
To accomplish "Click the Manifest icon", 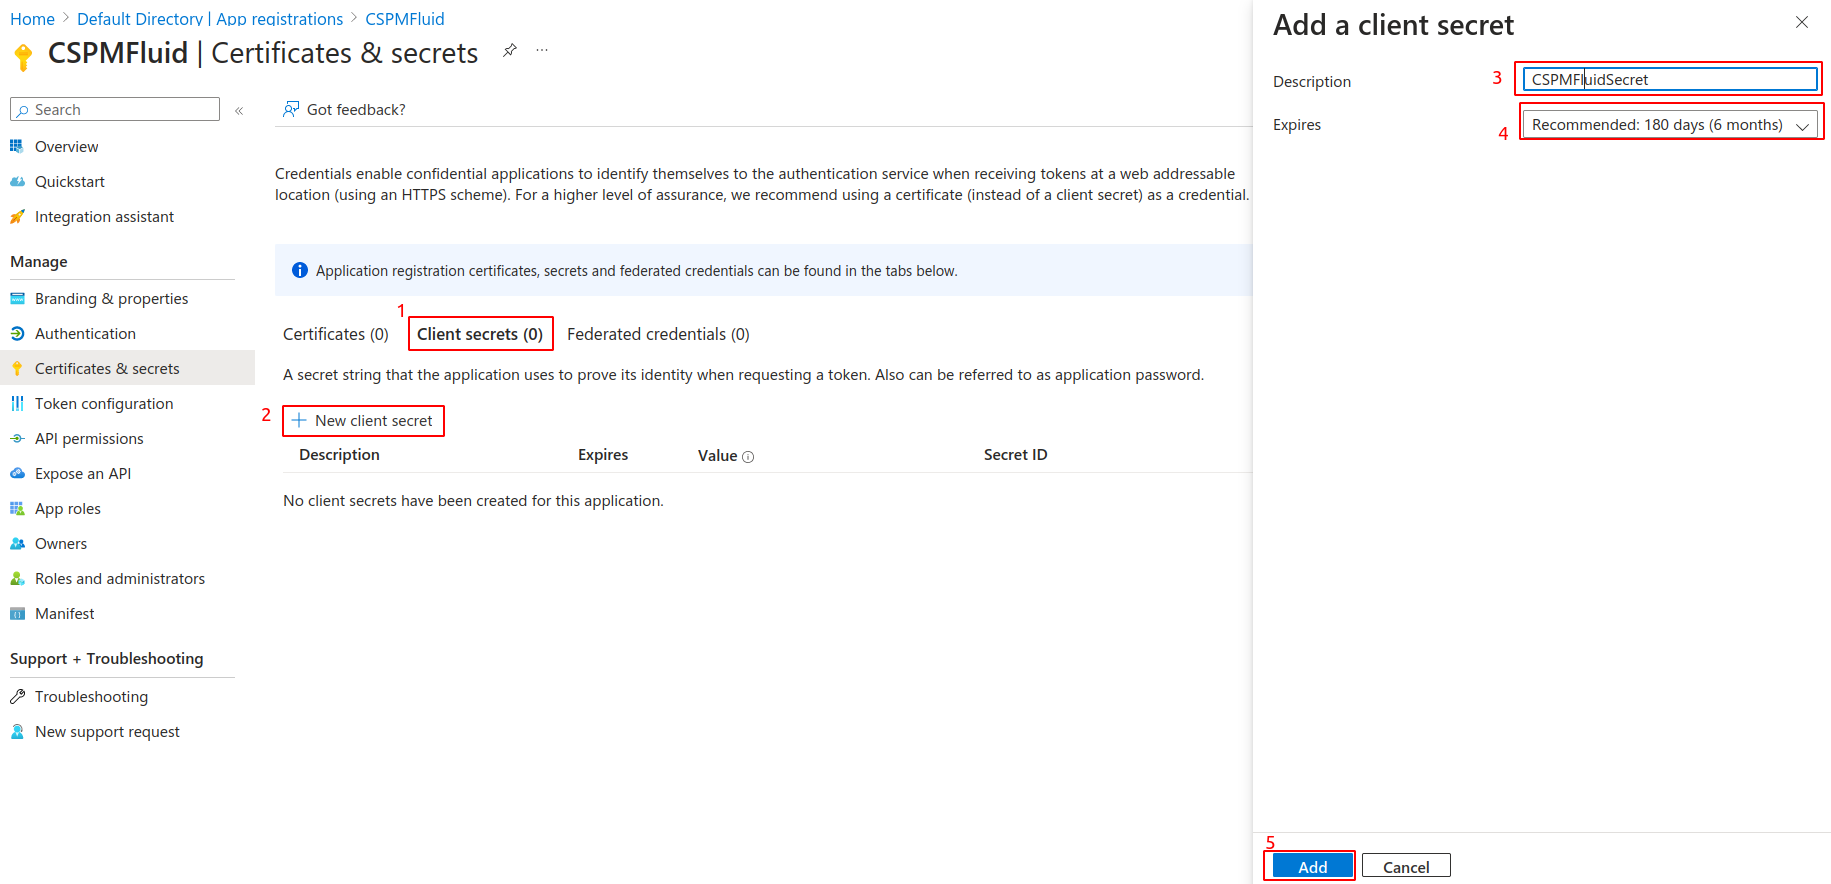I will [17, 613].
